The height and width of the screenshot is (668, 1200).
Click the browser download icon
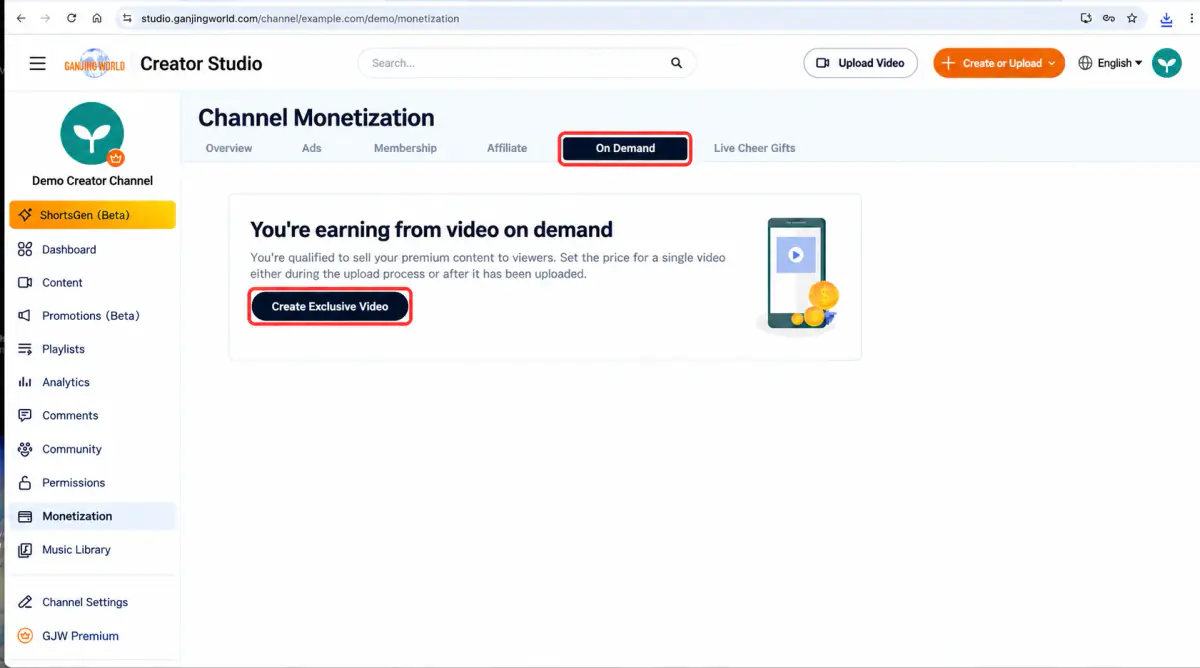[x=1166, y=18]
